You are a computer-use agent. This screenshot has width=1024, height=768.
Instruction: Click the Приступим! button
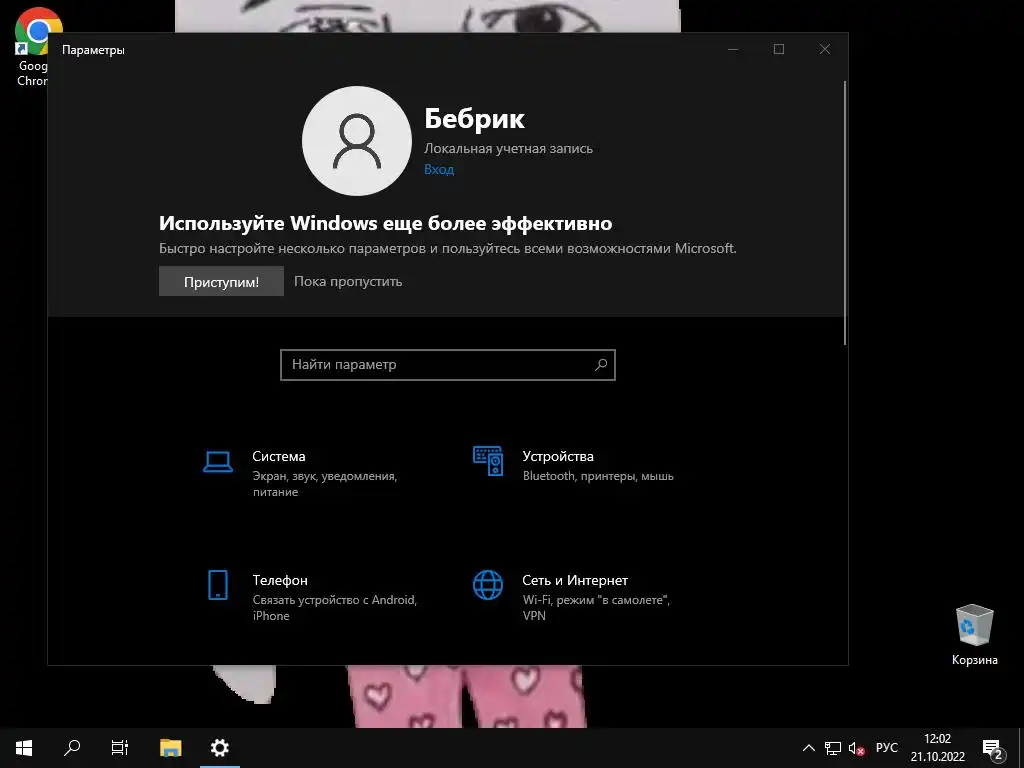[x=221, y=281]
